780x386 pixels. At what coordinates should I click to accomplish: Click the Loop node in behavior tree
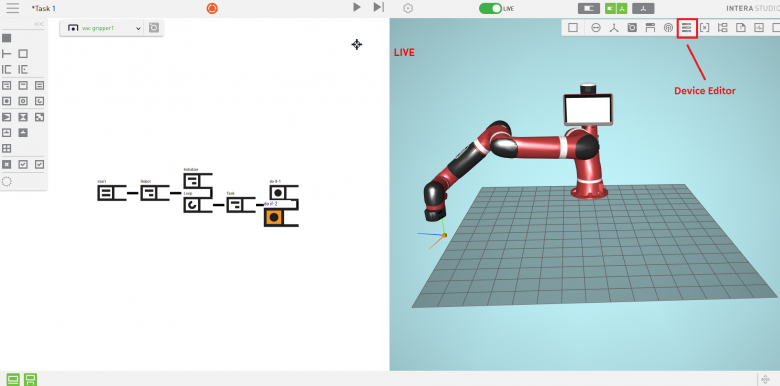[x=191, y=204]
